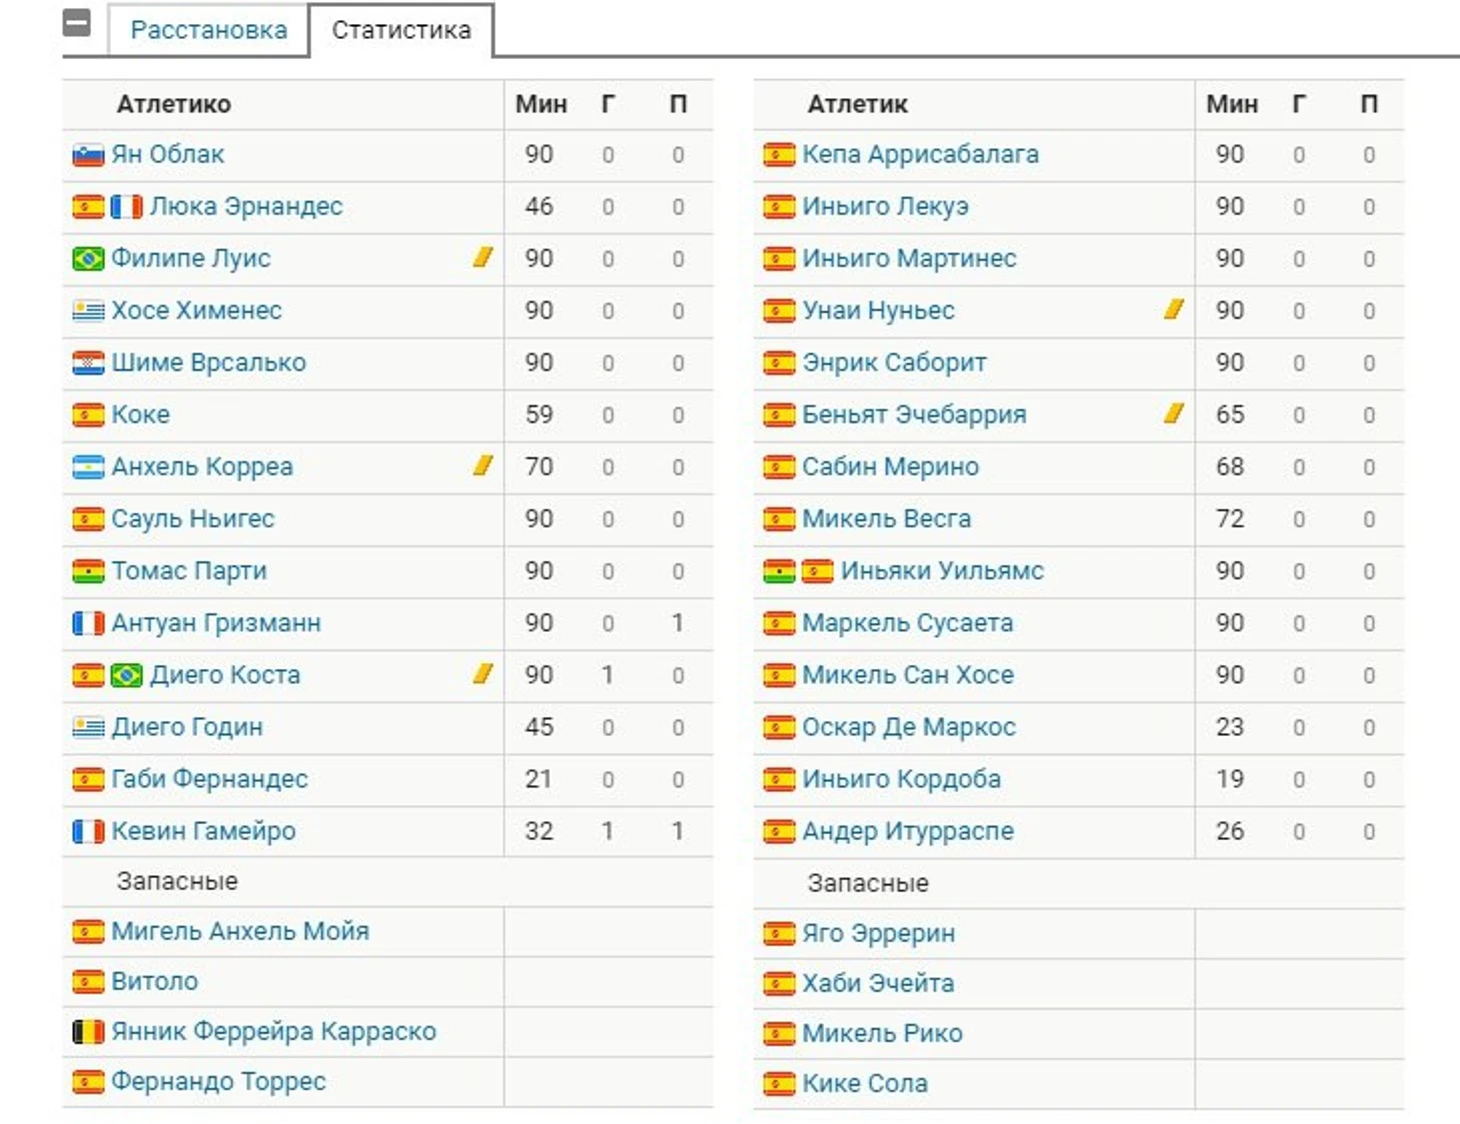Click the France flag beside Люка Эрнандес
This screenshot has height=1124, width=1460.
click(x=127, y=207)
